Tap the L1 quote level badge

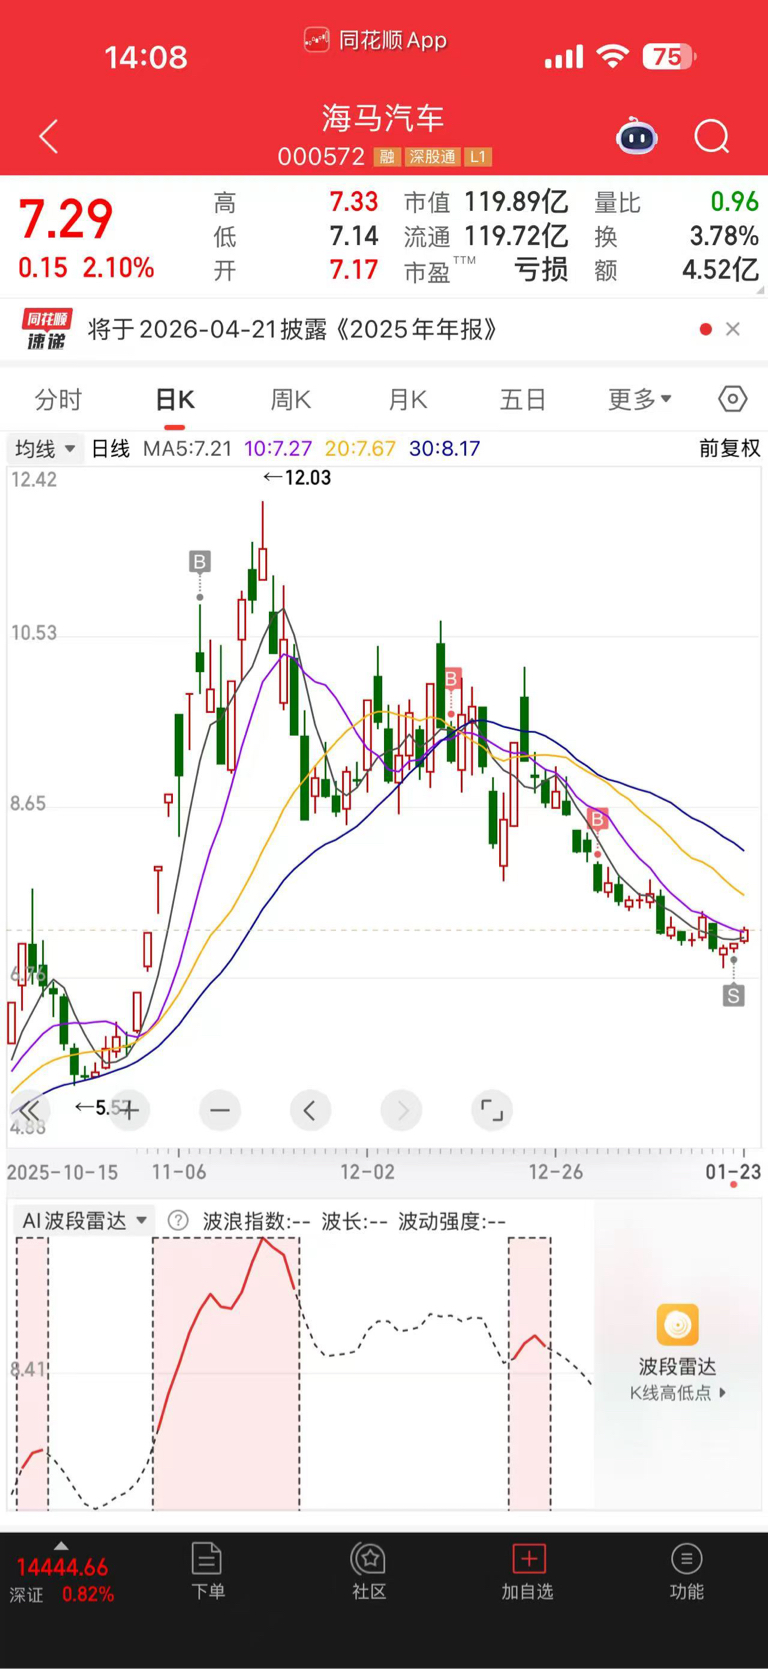coord(478,157)
